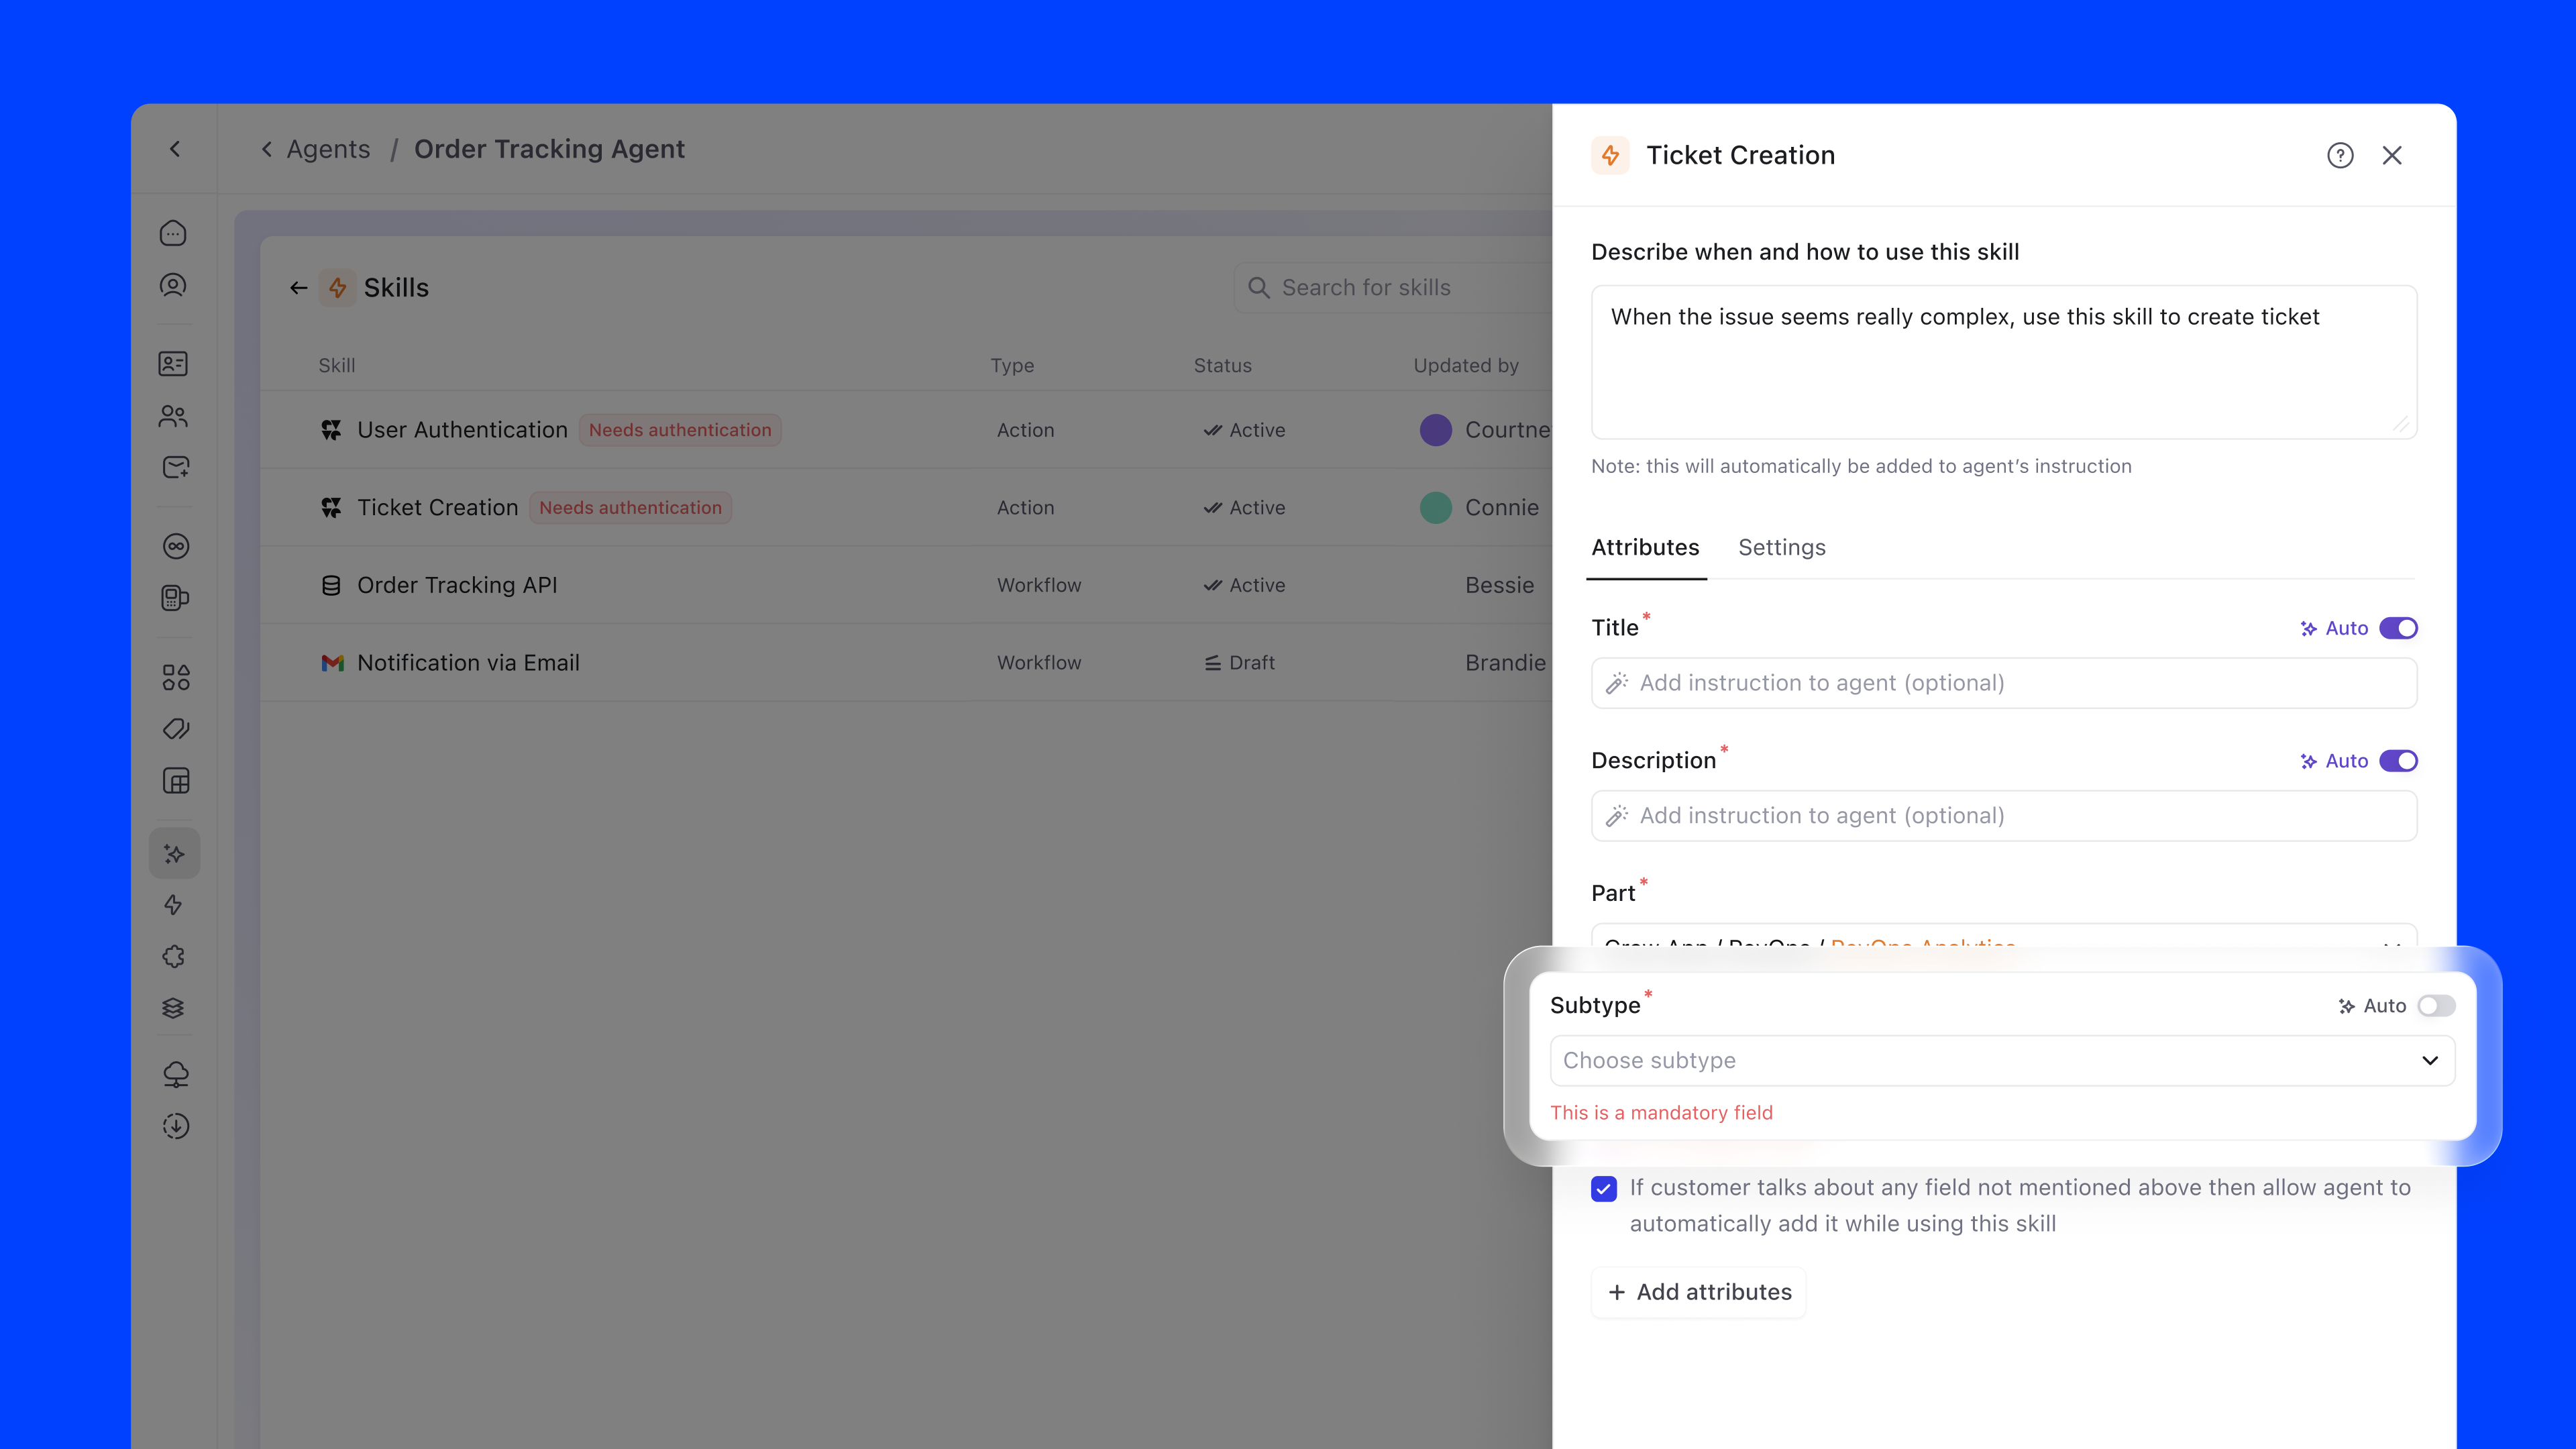The height and width of the screenshot is (1449, 2576).
Task: Click the database icon for Order Tracking API
Action: [x=331, y=585]
